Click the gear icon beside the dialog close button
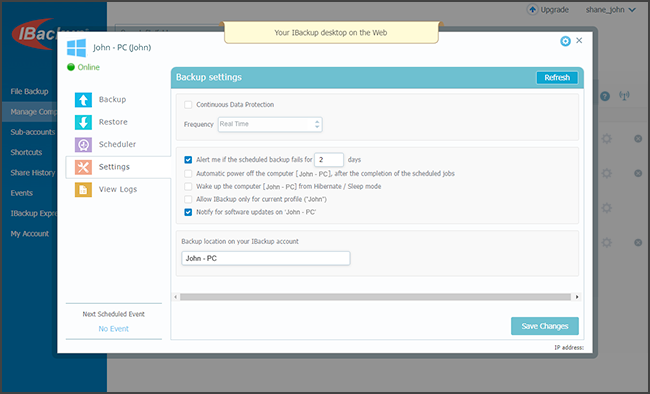 [x=565, y=41]
